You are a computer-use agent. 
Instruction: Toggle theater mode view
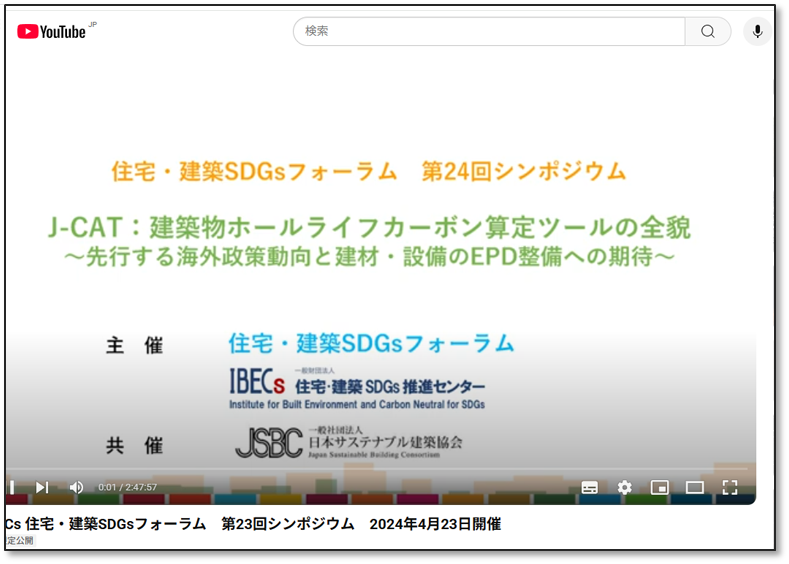(694, 487)
